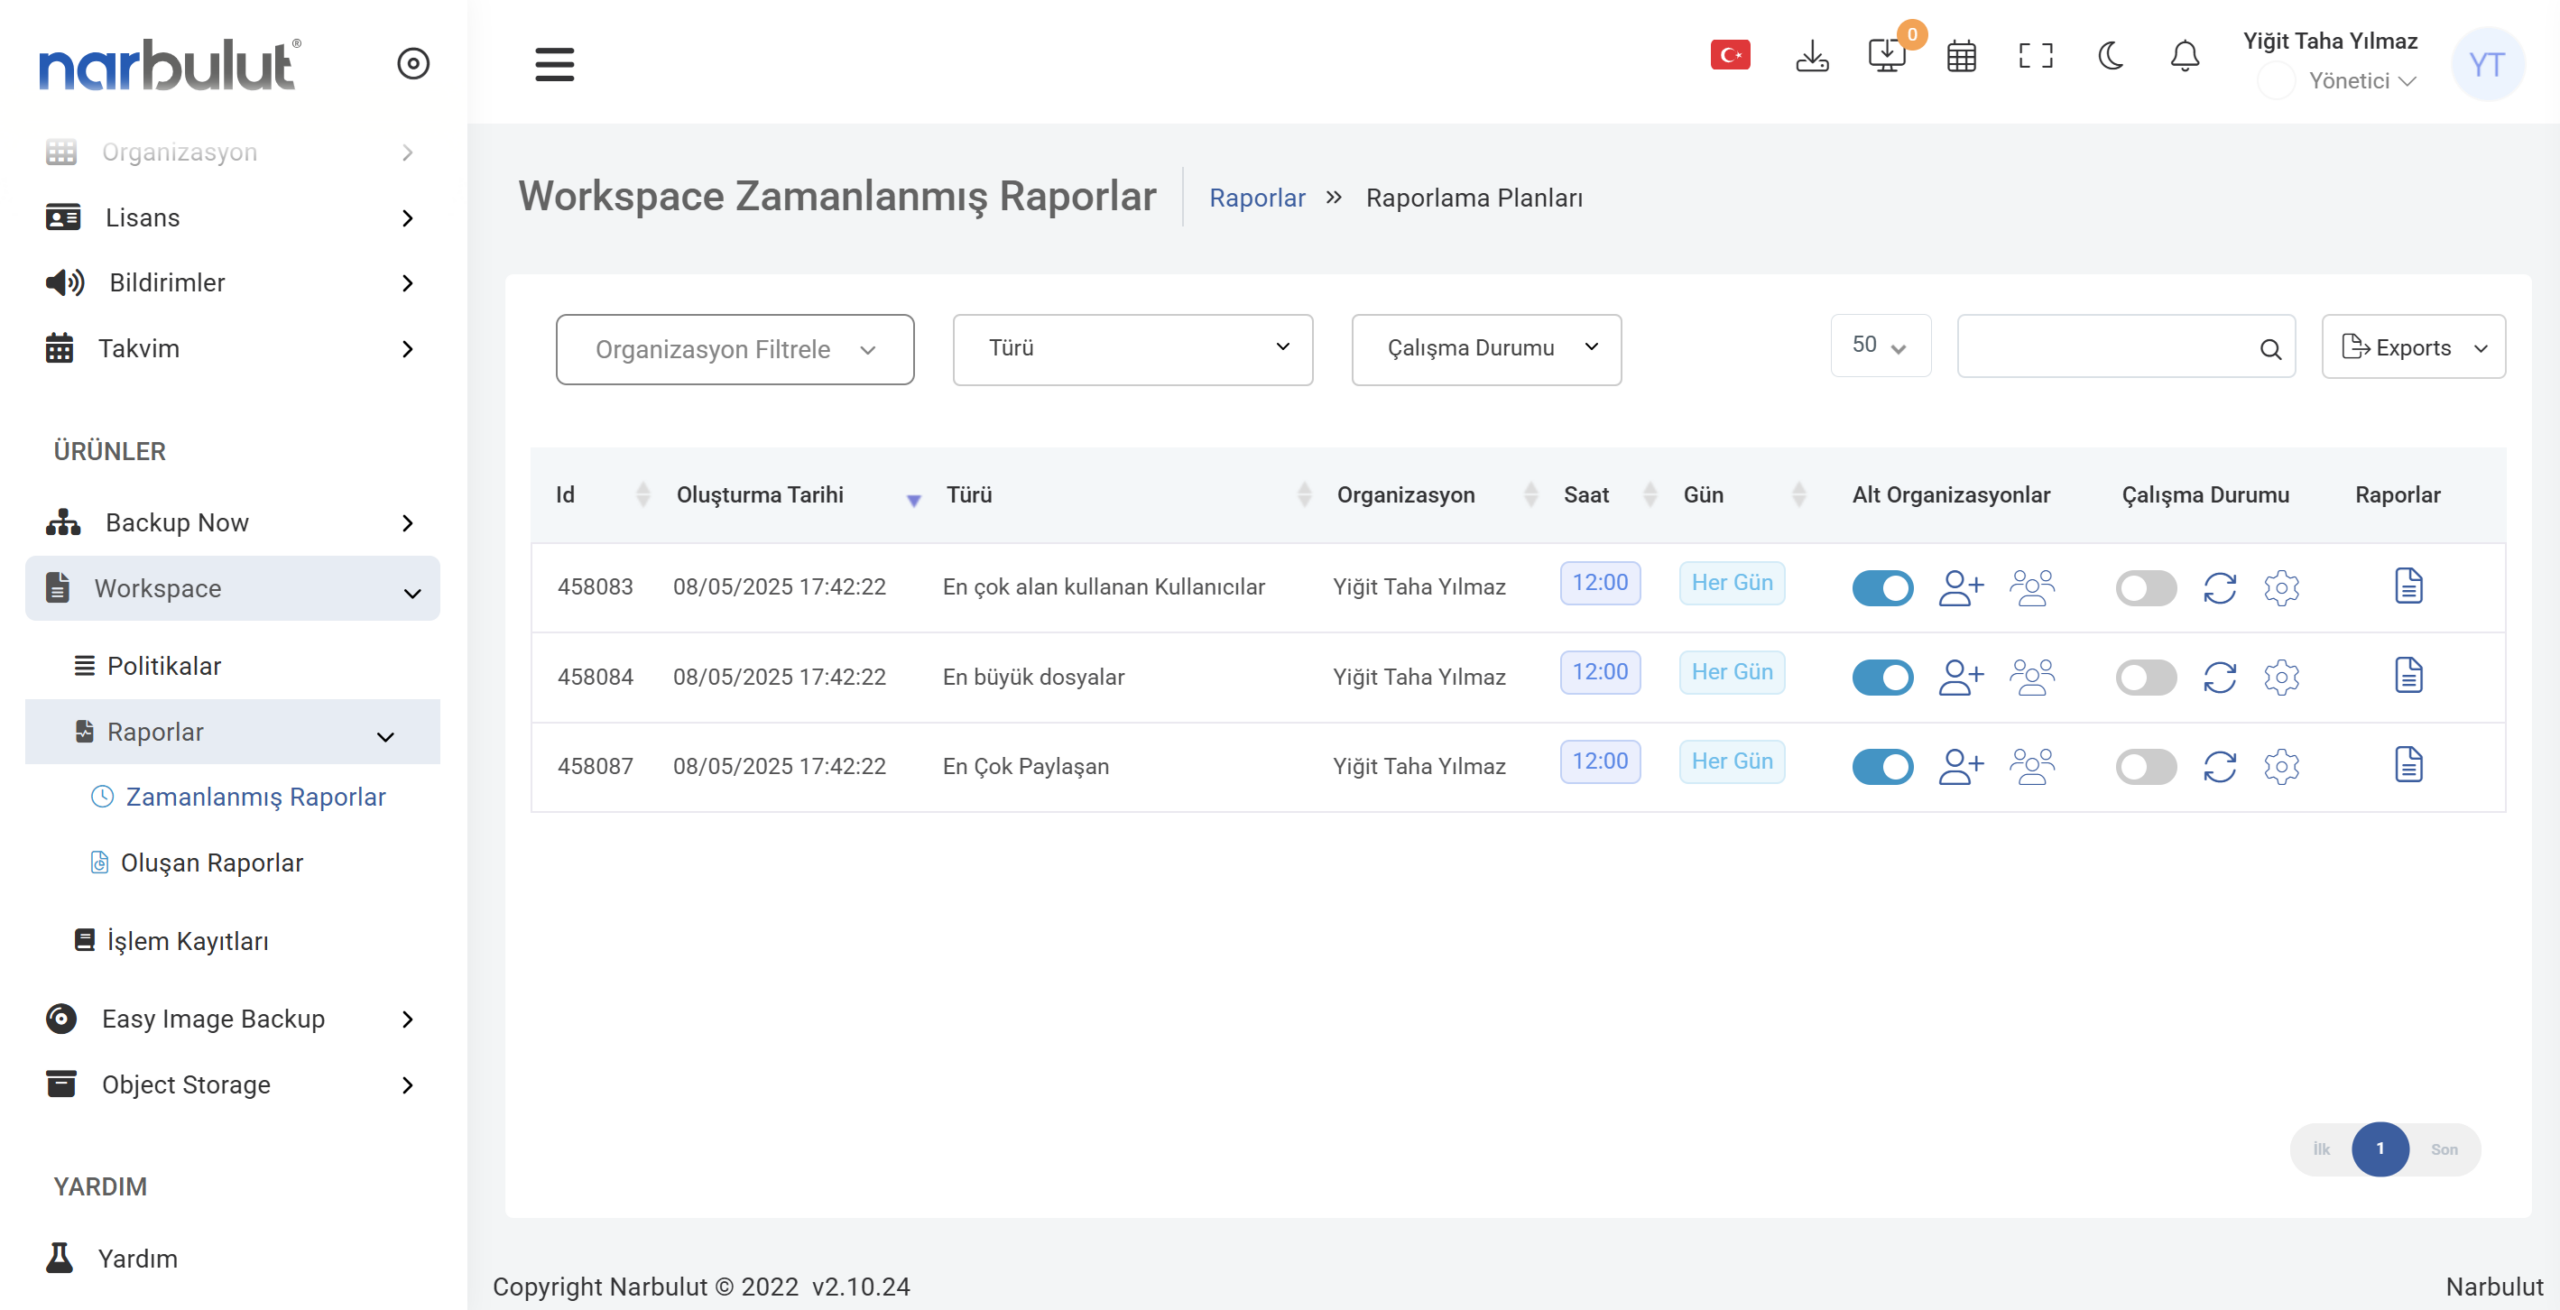The image size is (2560, 1310).
Task: Open the calendar icon in header
Action: point(1961,56)
